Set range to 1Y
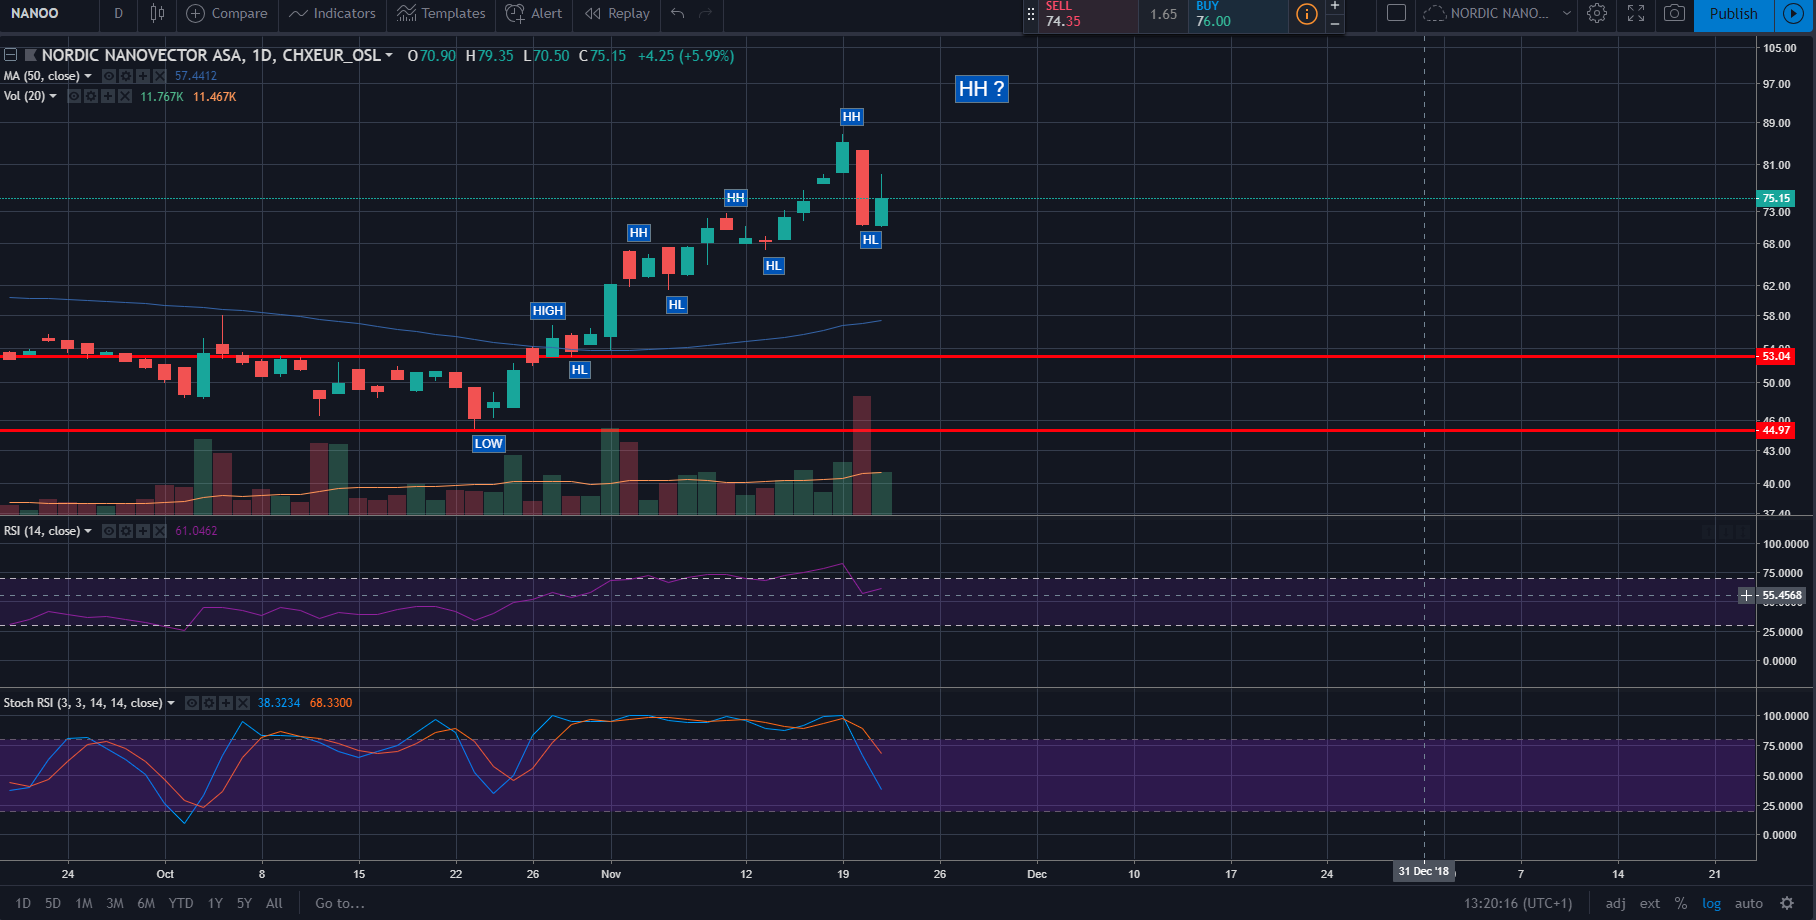The height and width of the screenshot is (920, 1816). coord(215,903)
